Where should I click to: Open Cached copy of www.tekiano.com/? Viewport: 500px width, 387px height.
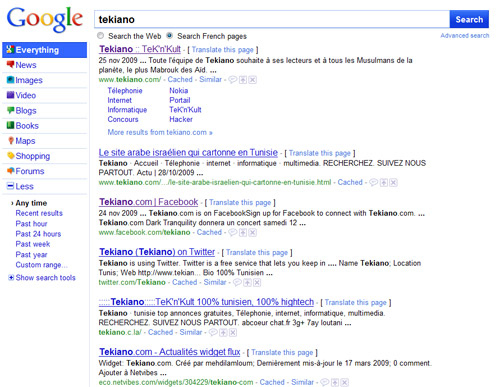click(180, 80)
